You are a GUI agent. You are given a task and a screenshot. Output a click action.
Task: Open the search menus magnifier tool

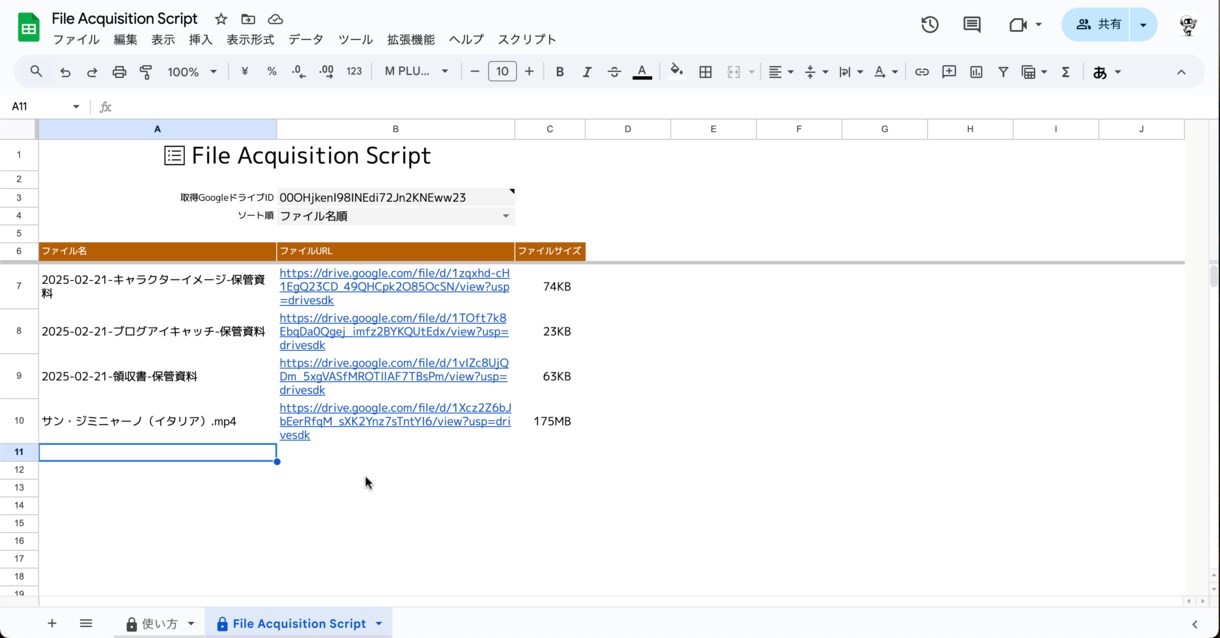(36, 72)
